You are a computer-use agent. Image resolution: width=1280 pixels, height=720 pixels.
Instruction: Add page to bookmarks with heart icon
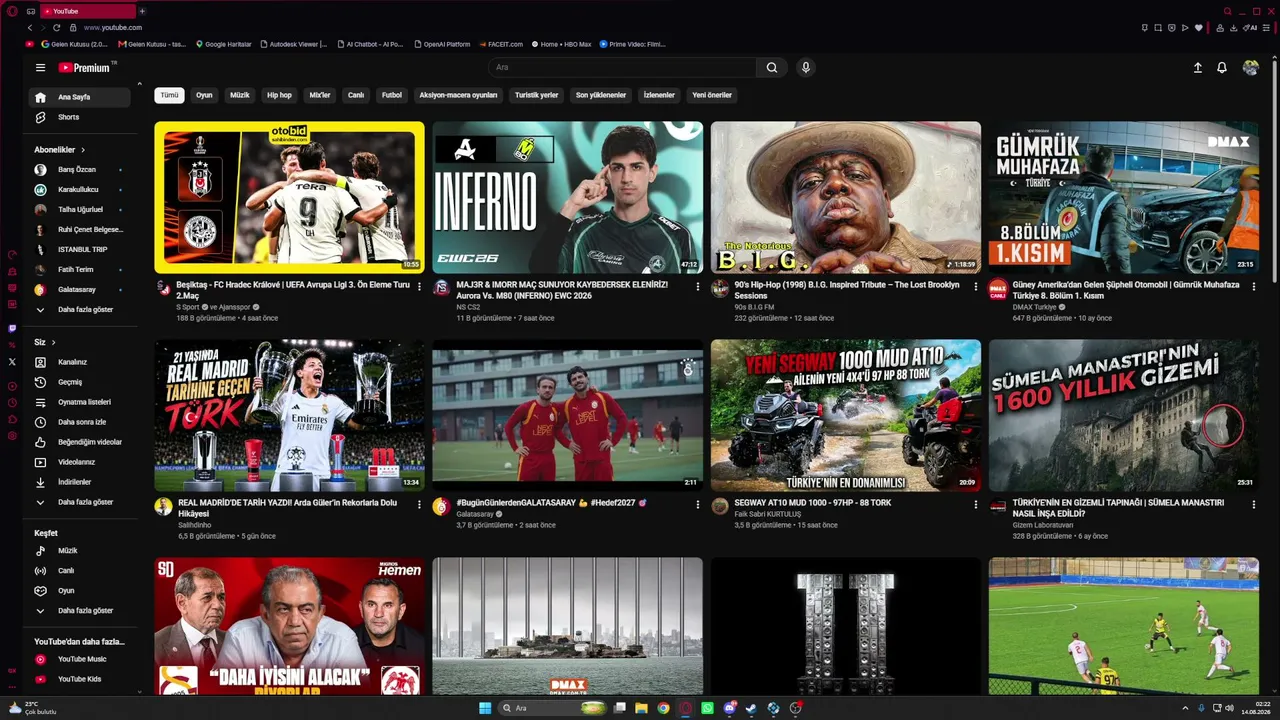[x=1199, y=28]
